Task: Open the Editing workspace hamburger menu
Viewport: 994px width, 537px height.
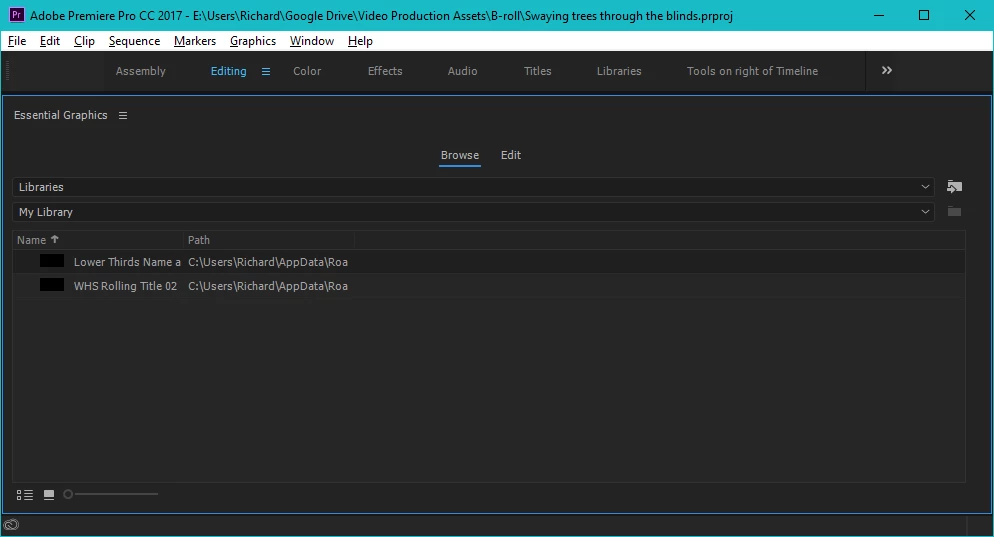Action: (266, 72)
